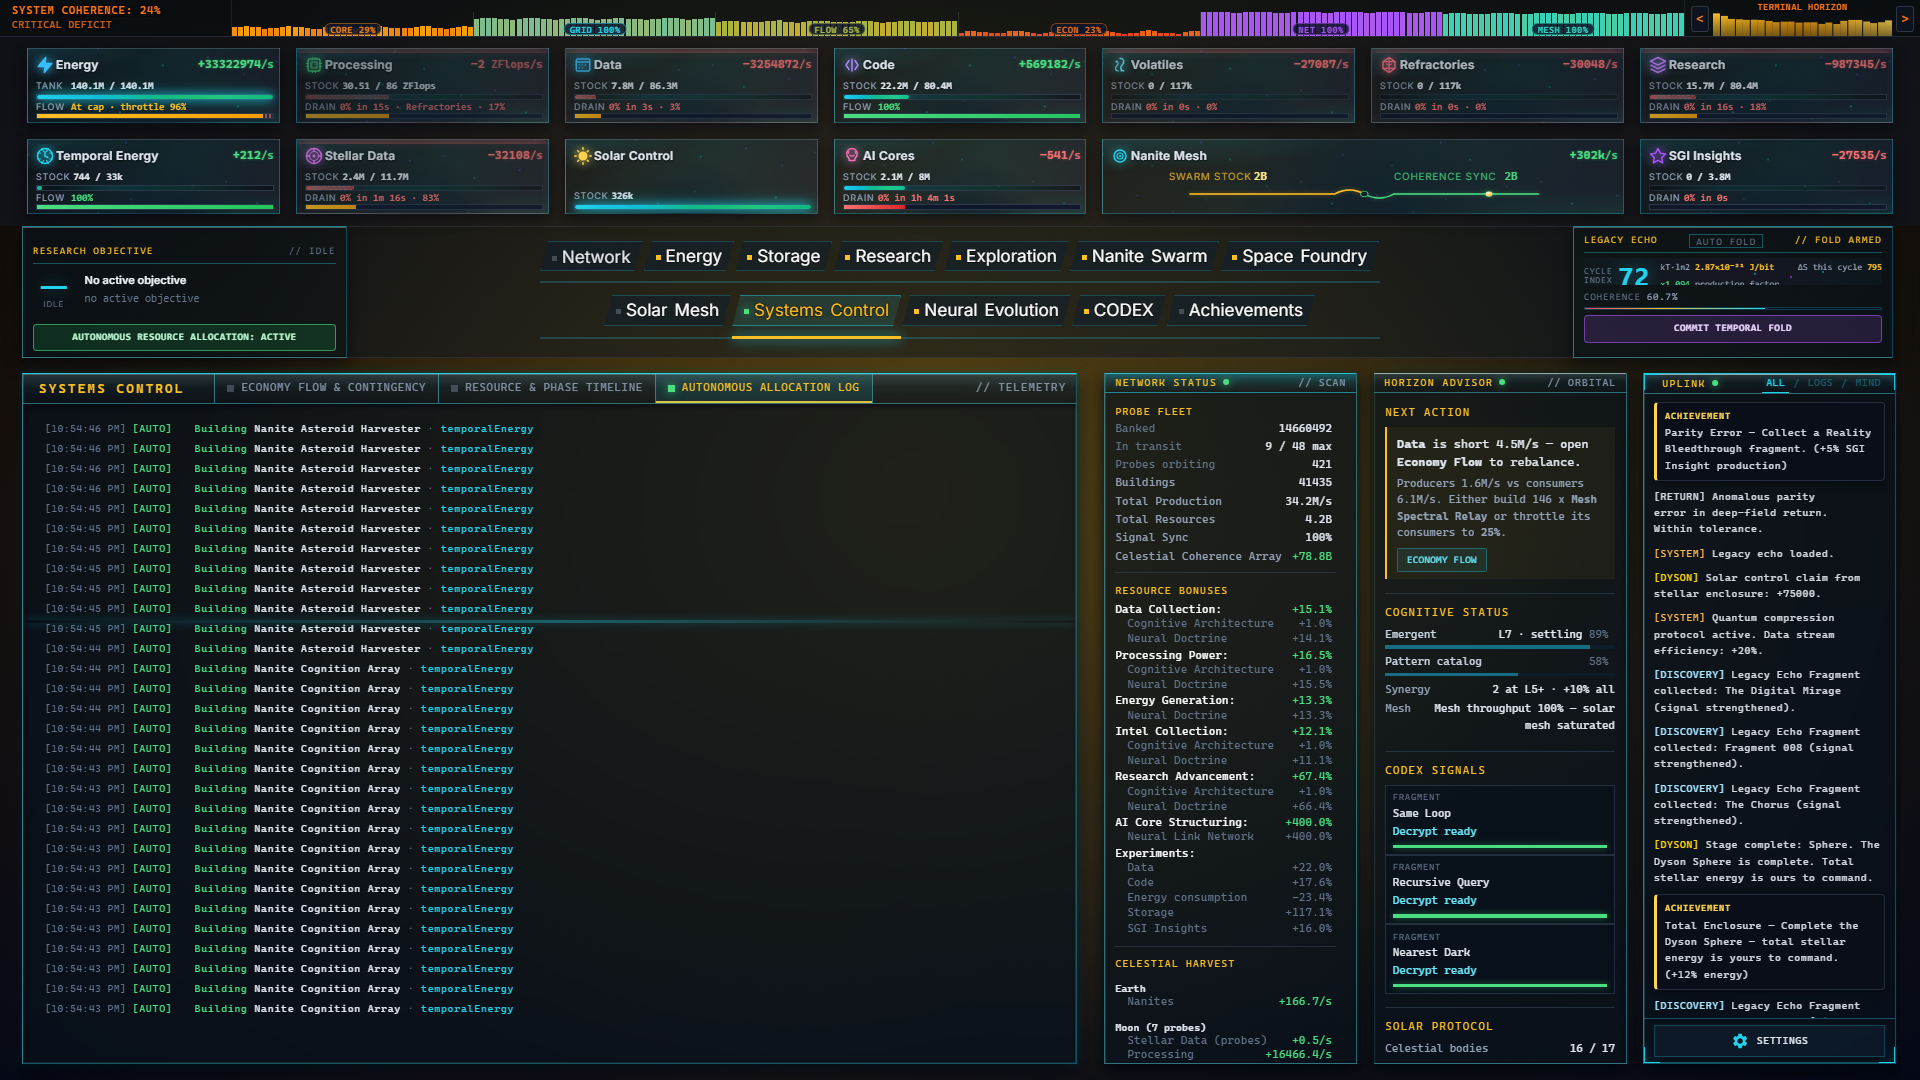Open the CODEX tab
Screen dimensions: 1920x1080
(x=1118, y=311)
